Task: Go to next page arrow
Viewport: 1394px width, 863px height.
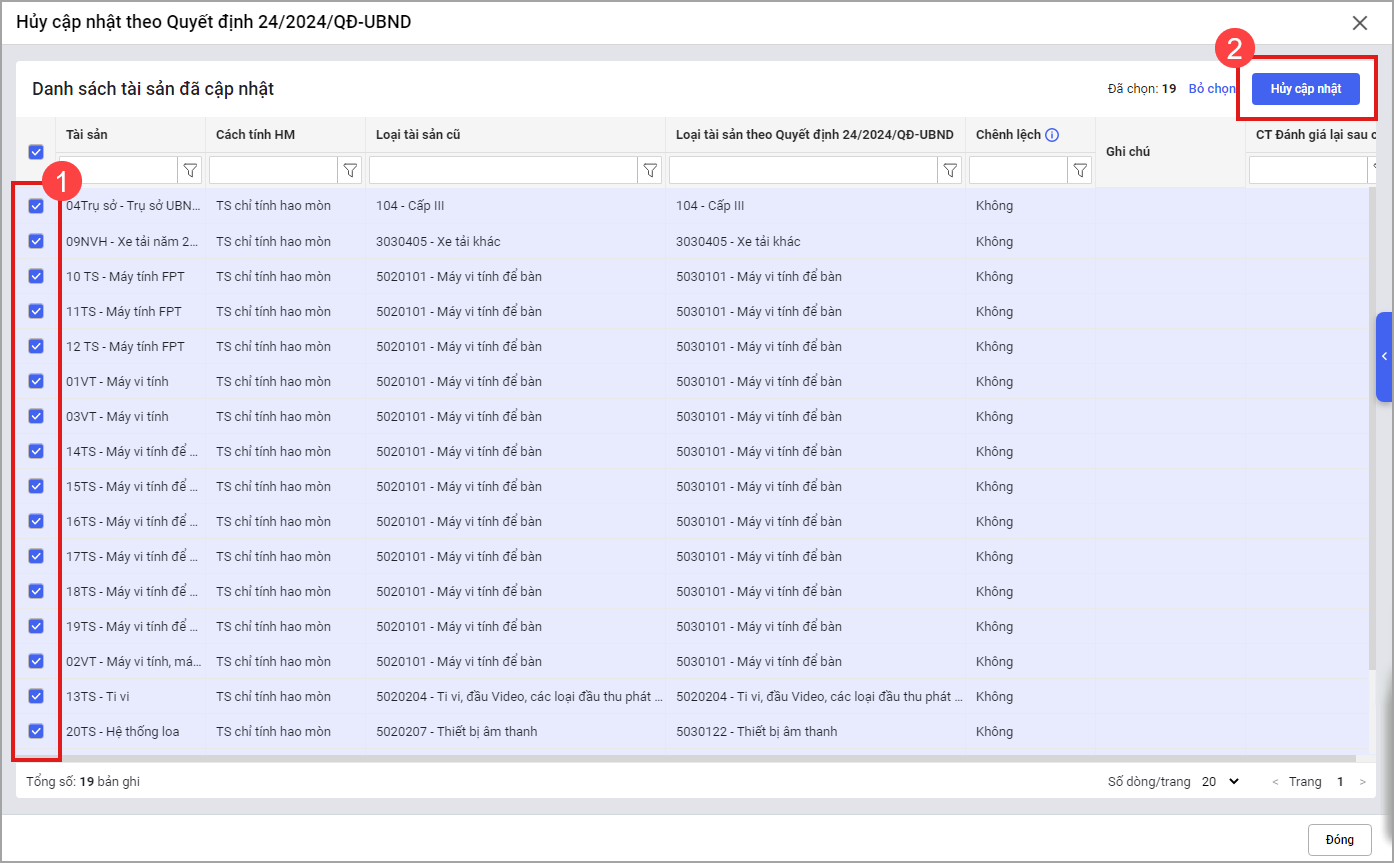Action: pos(1362,782)
